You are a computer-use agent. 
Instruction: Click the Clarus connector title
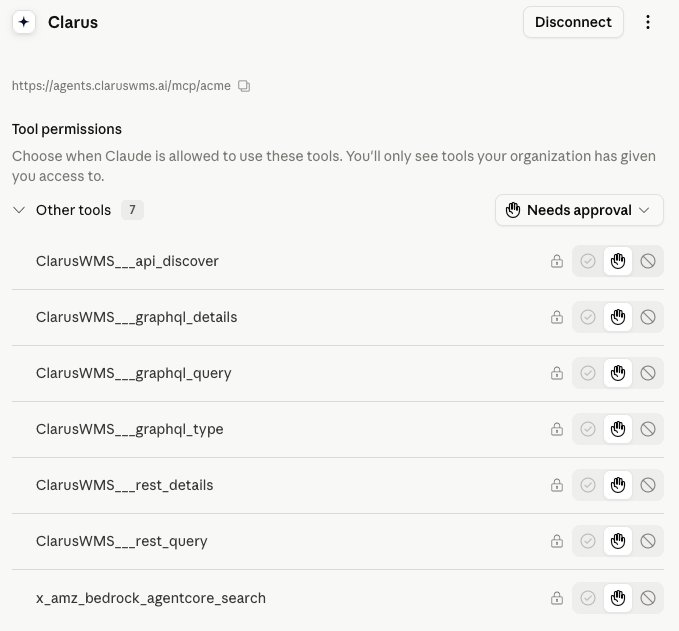pos(73,22)
